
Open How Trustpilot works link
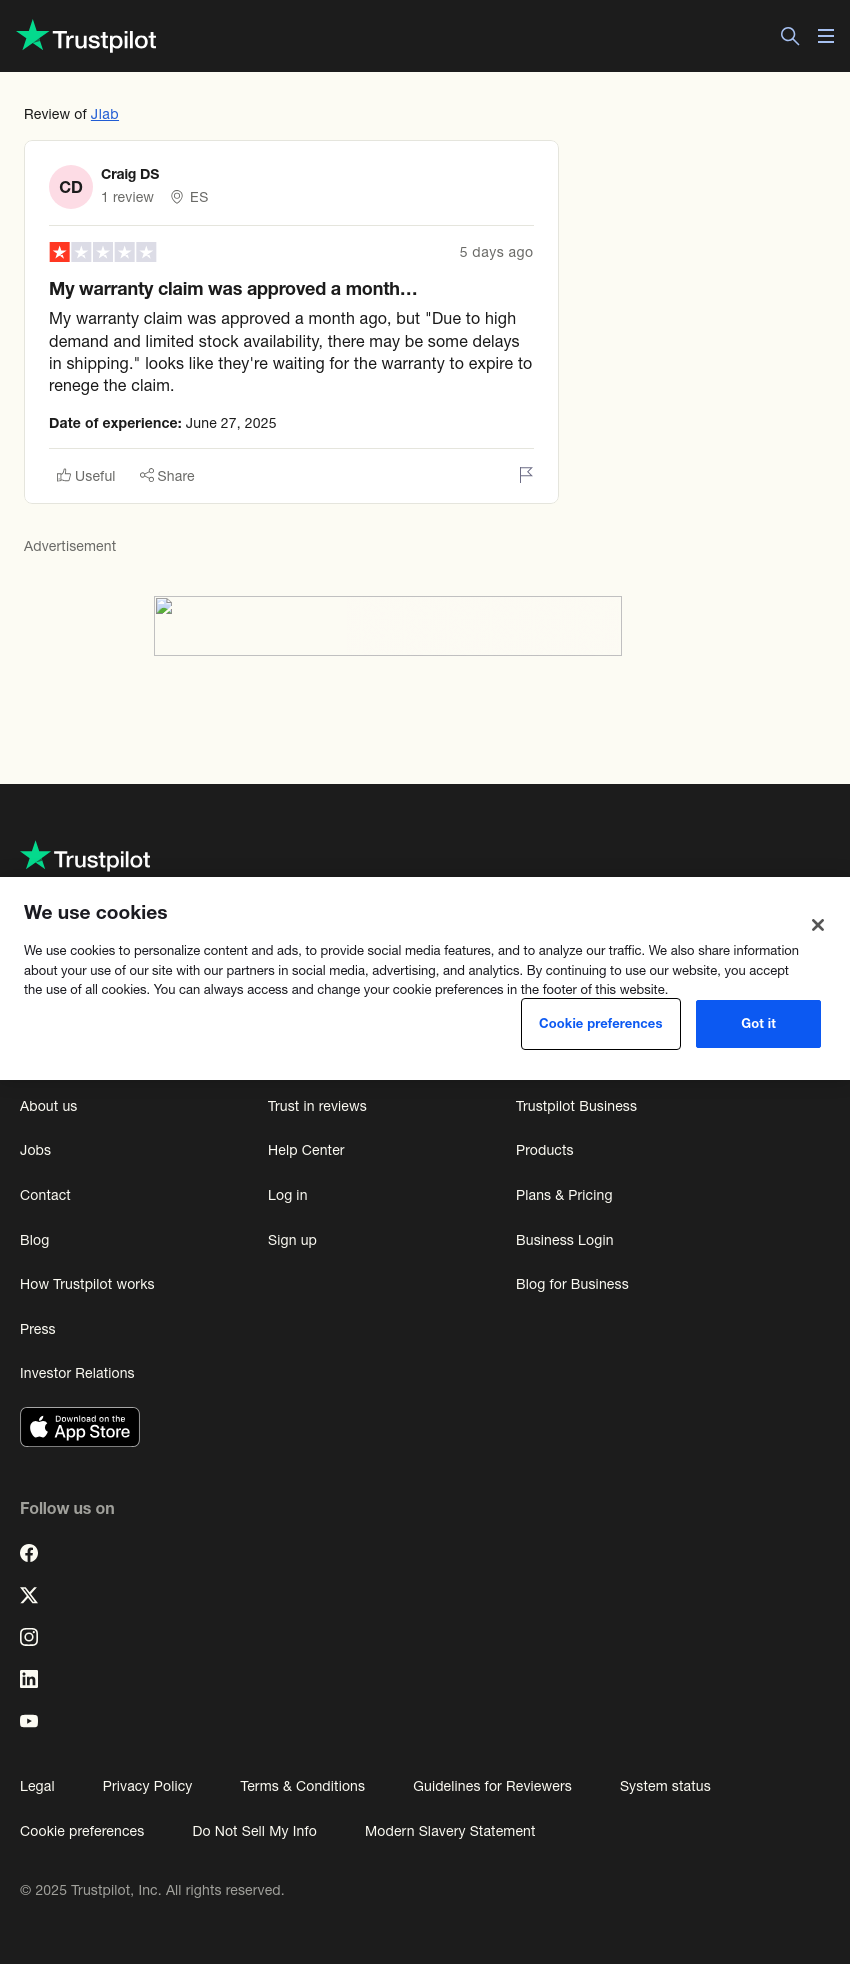pos(88,1284)
